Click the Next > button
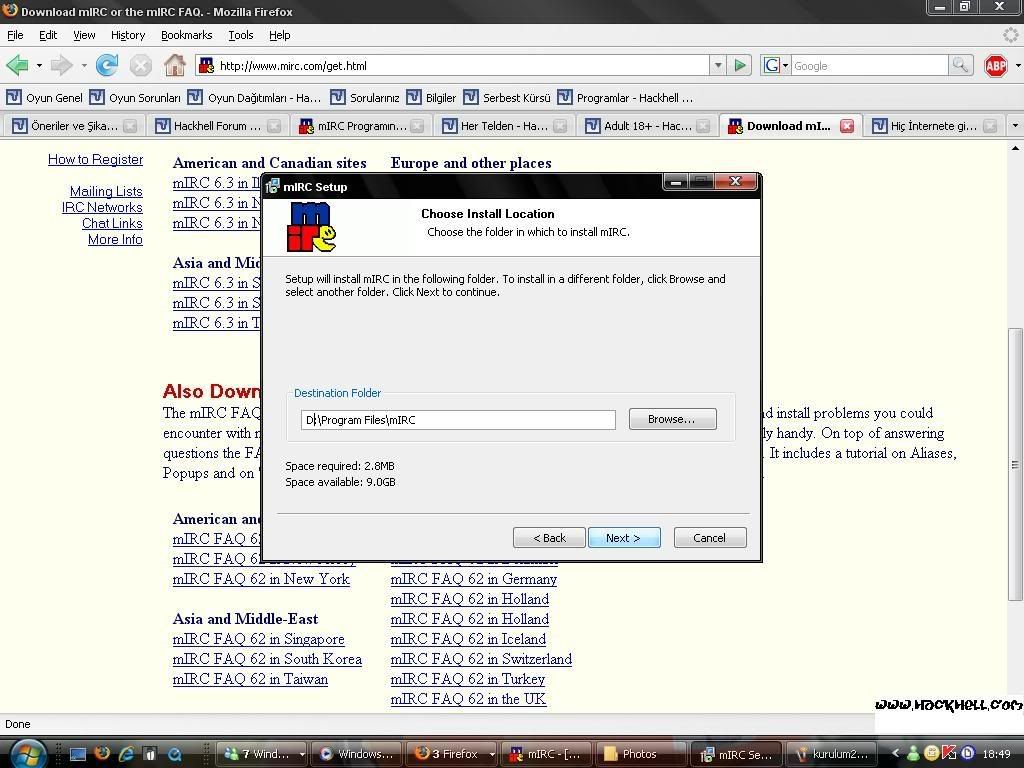The width and height of the screenshot is (1024, 768). [624, 537]
